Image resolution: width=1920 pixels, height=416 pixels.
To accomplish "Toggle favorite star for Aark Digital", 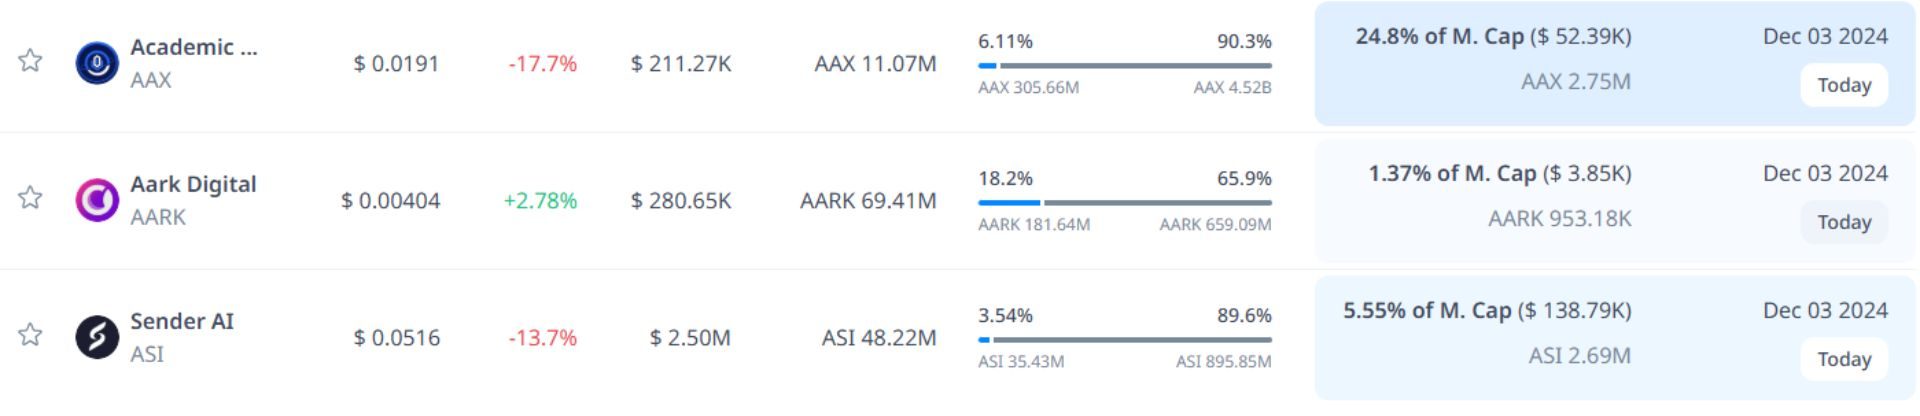I will pos(31,198).
